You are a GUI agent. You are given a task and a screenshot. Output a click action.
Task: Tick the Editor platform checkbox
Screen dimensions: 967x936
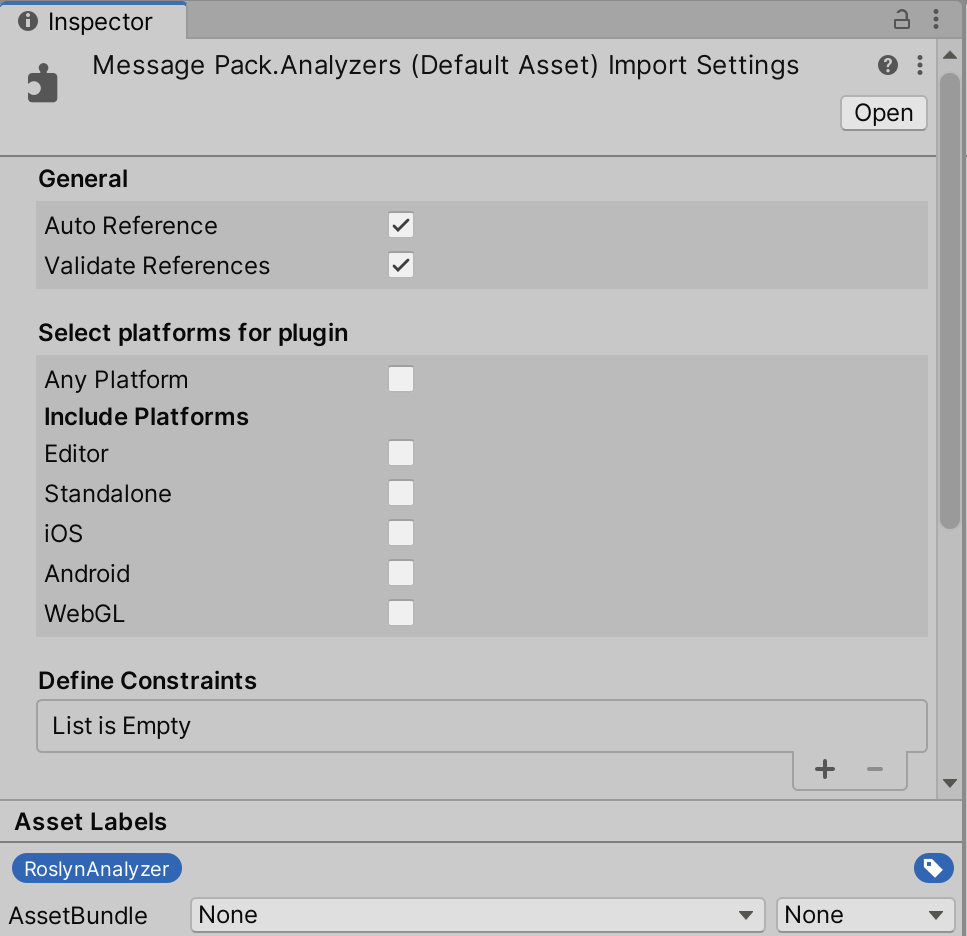401,453
